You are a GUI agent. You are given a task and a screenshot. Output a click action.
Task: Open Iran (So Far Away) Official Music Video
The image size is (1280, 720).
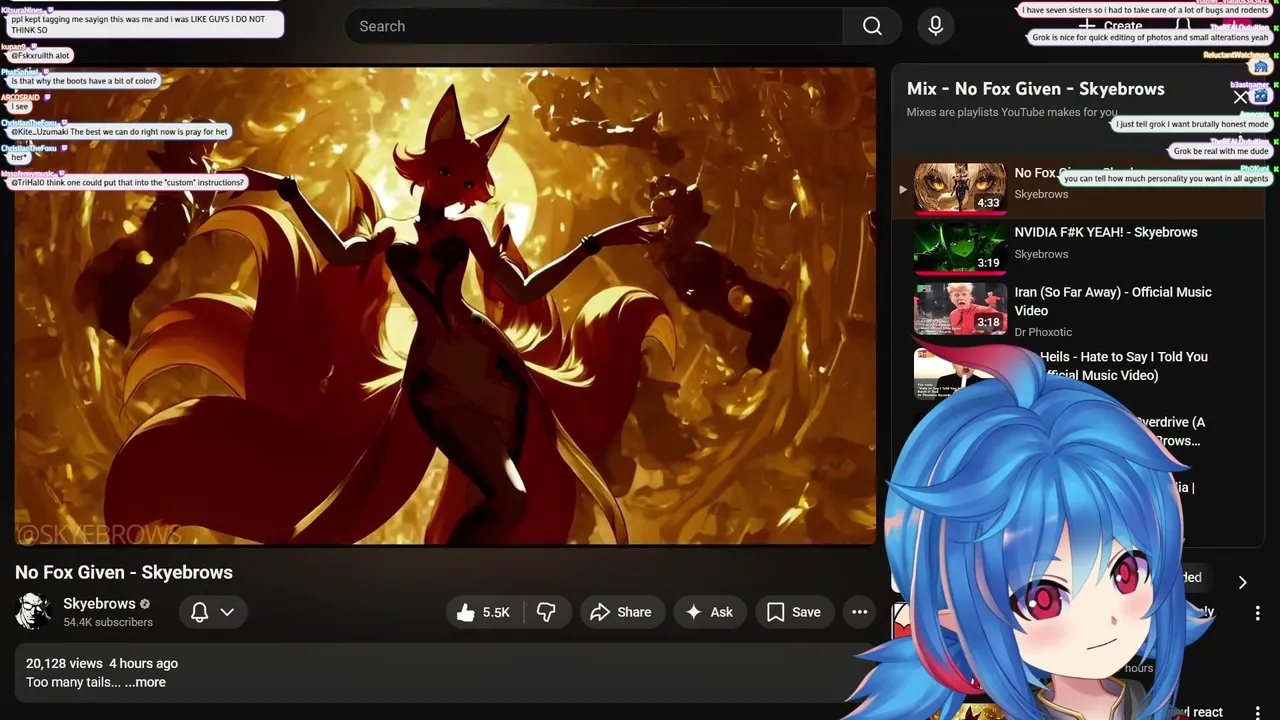[1113, 301]
